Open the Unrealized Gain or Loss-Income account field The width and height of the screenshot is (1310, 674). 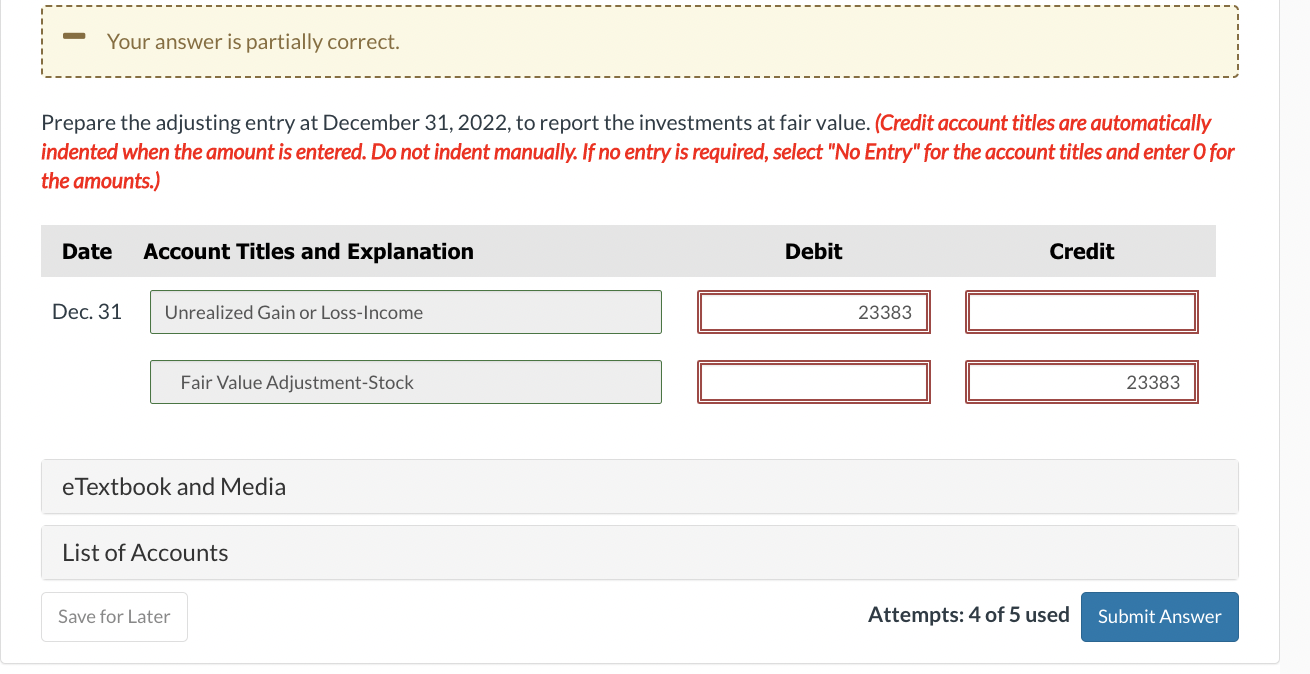click(405, 312)
